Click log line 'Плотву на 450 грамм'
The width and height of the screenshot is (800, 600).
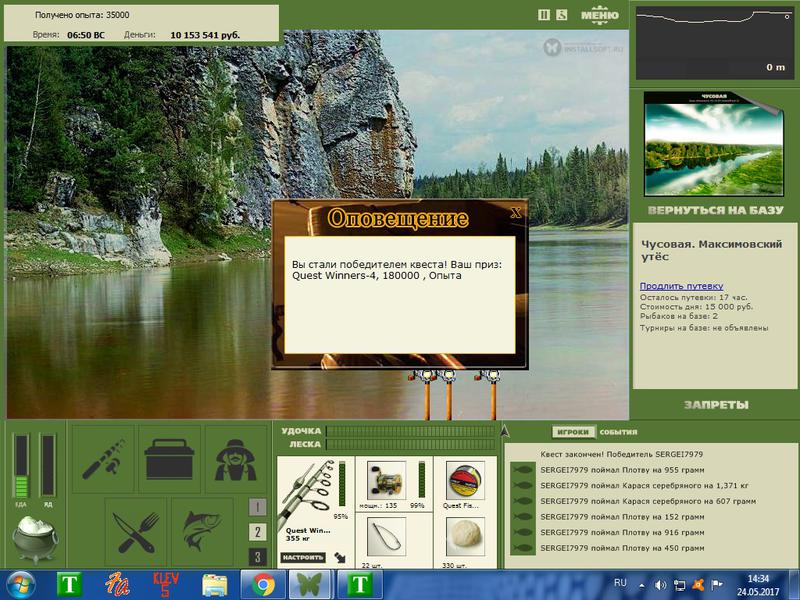(x=622, y=548)
